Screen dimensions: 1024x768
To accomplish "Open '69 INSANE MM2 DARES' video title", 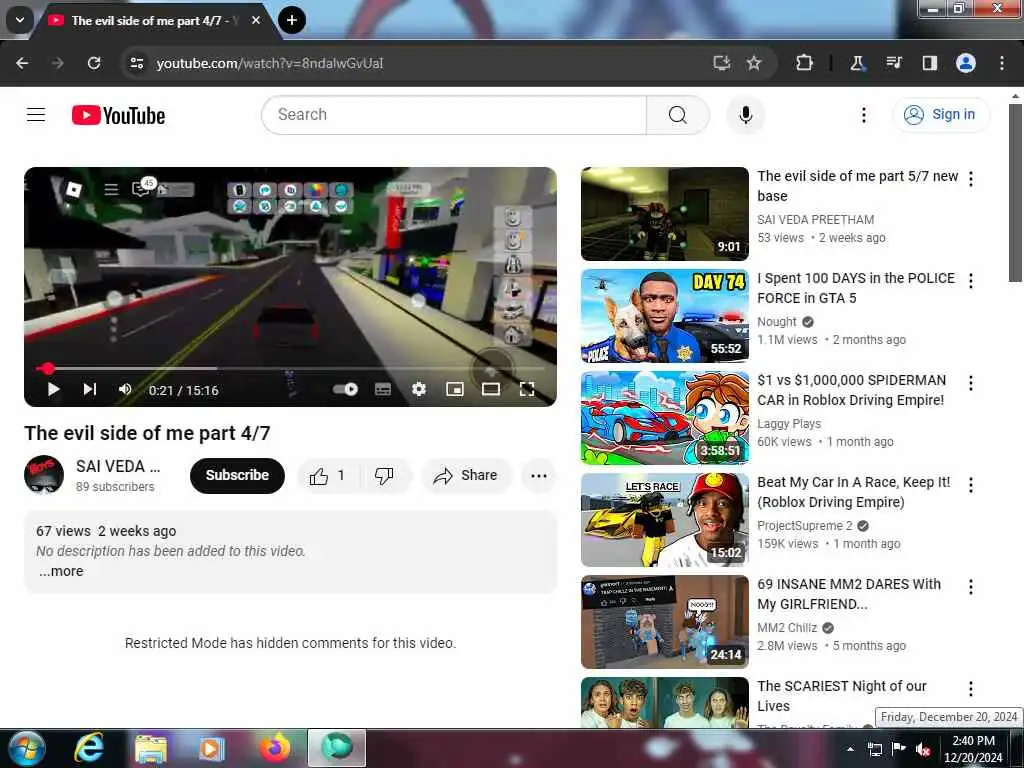I will (849, 594).
